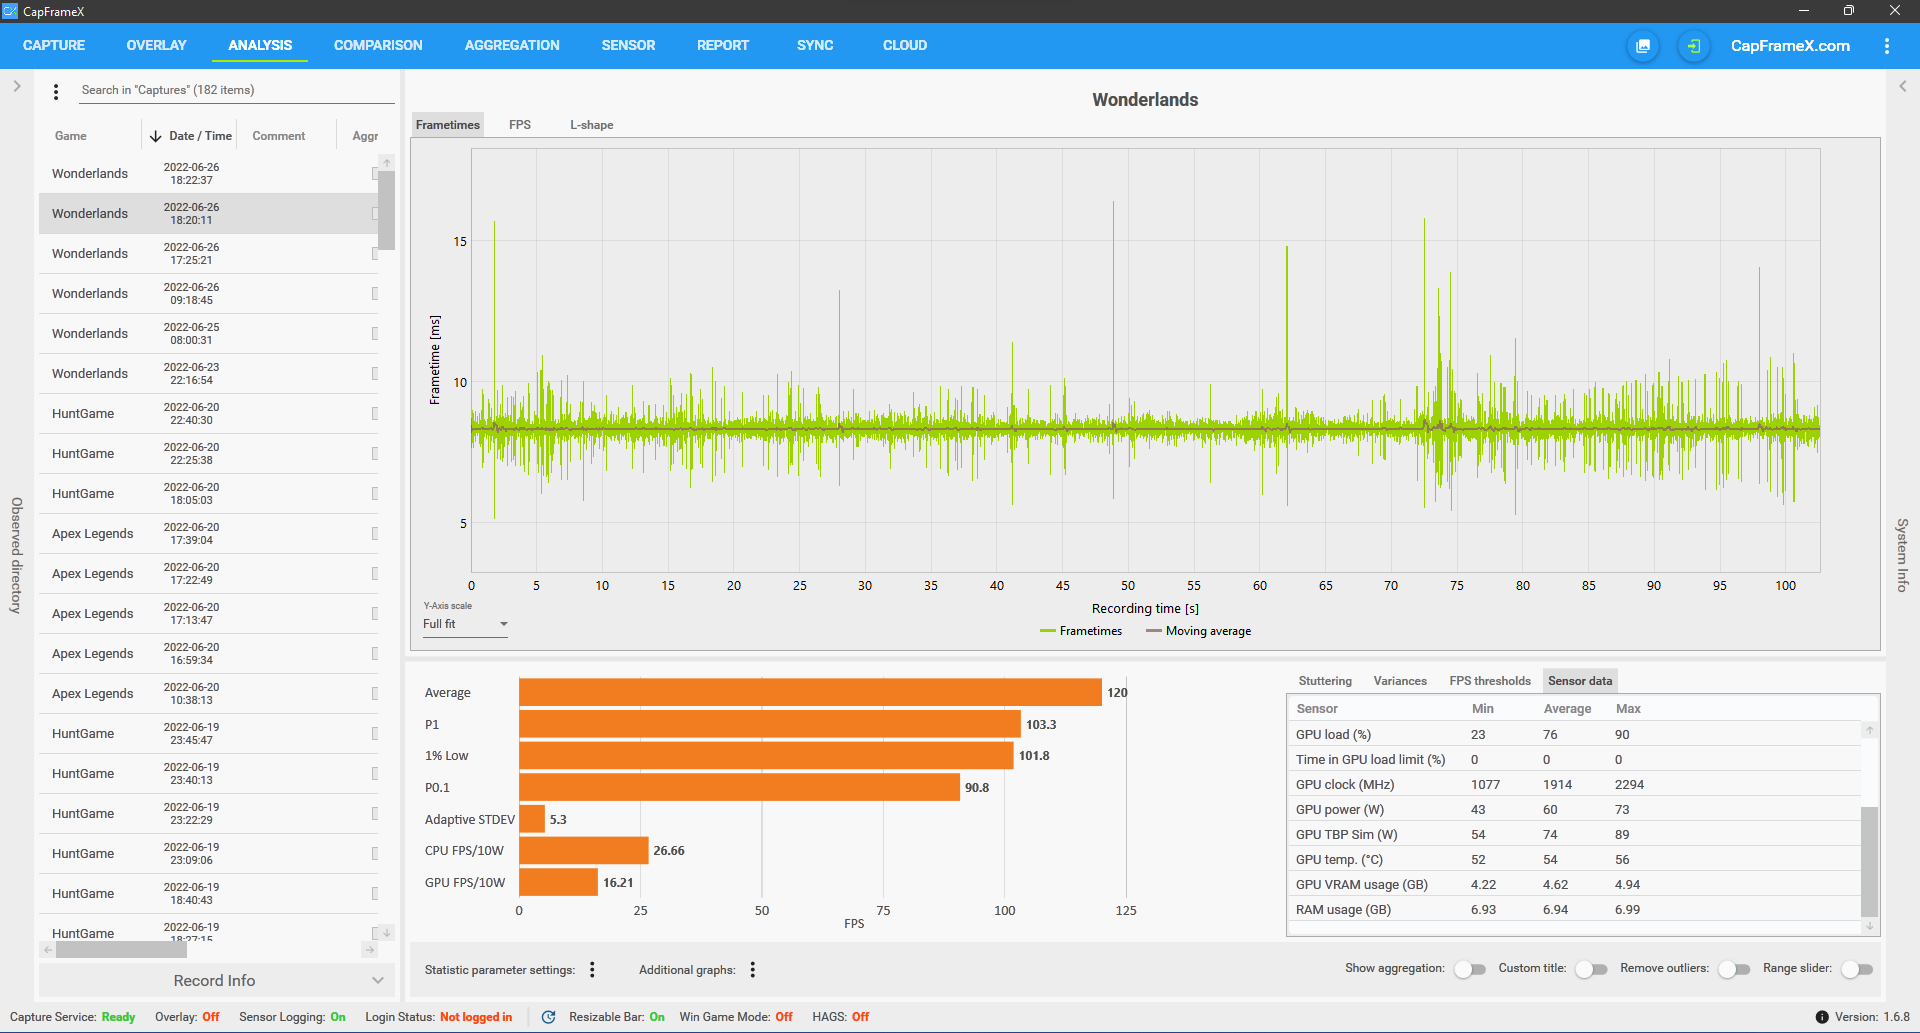Tick the Aggr checkbox for Wonderlands 18:22:37
The width and height of the screenshot is (1920, 1033).
click(x=375, y=174)
